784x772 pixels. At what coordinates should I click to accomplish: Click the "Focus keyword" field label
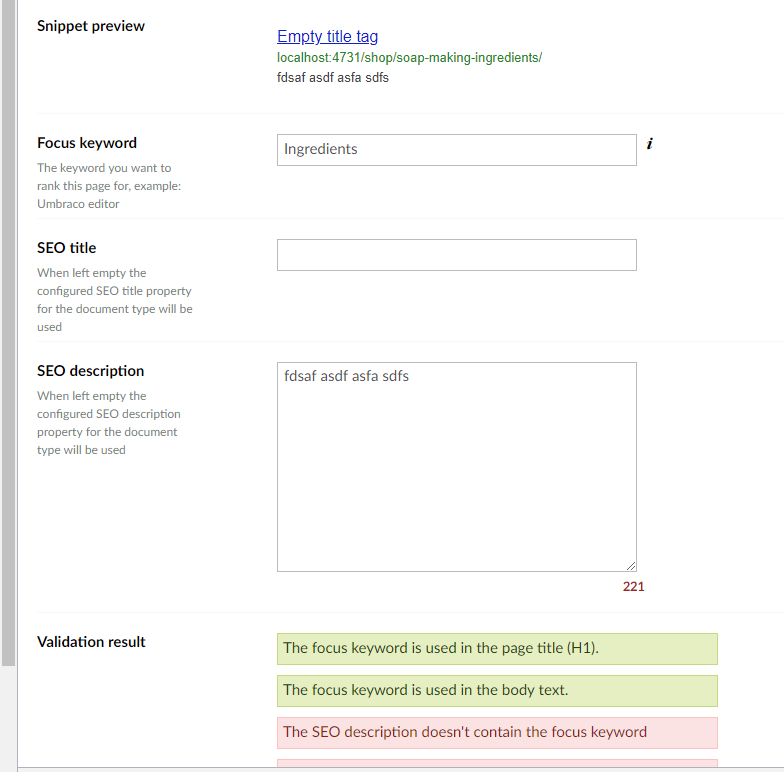[x=87, y=143]
